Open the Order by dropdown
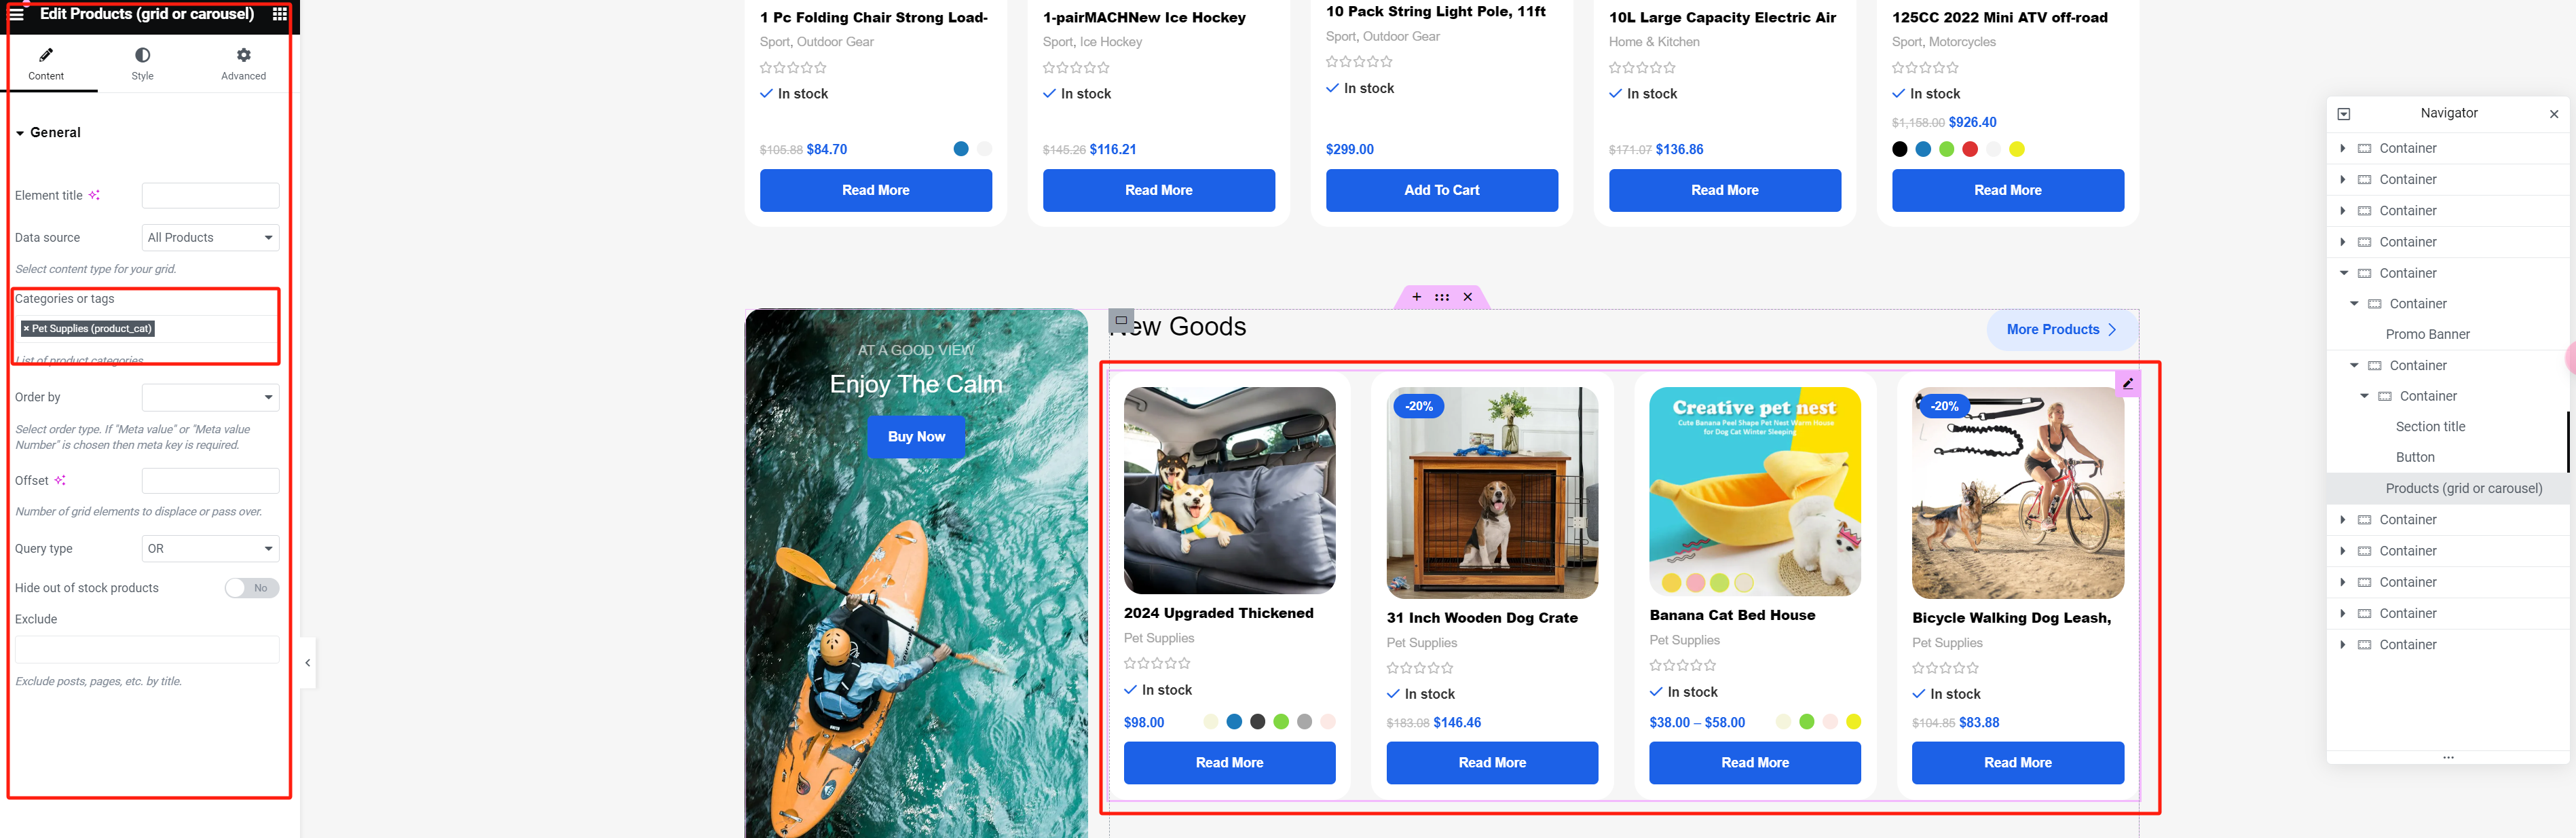 point(210,398)
